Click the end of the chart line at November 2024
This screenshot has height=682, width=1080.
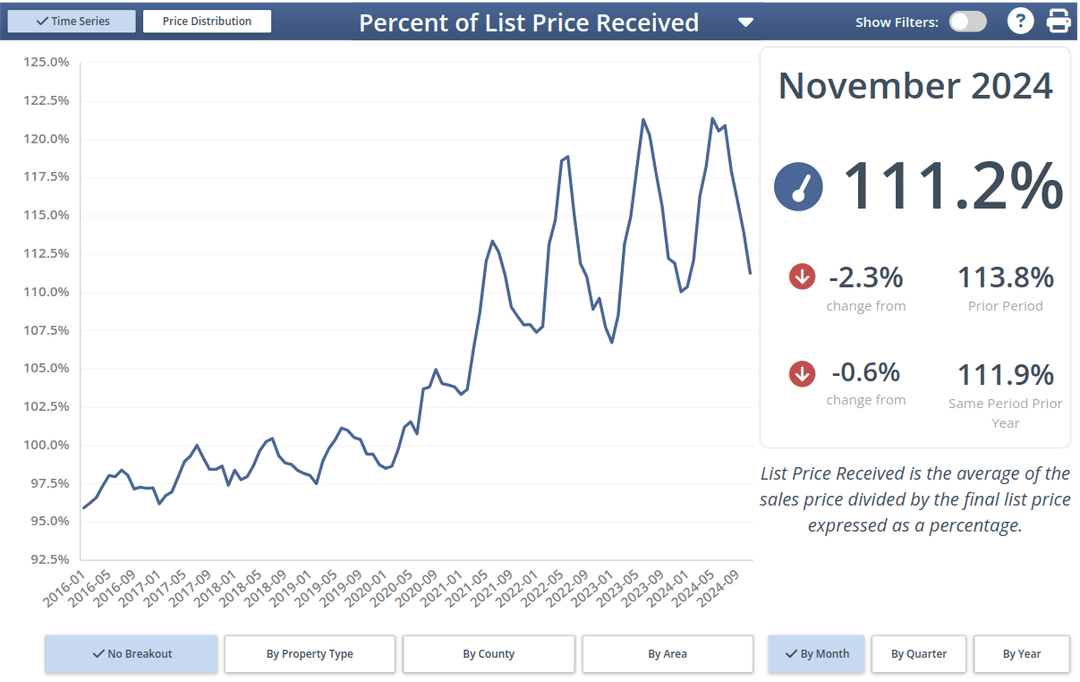pos(750,272)
